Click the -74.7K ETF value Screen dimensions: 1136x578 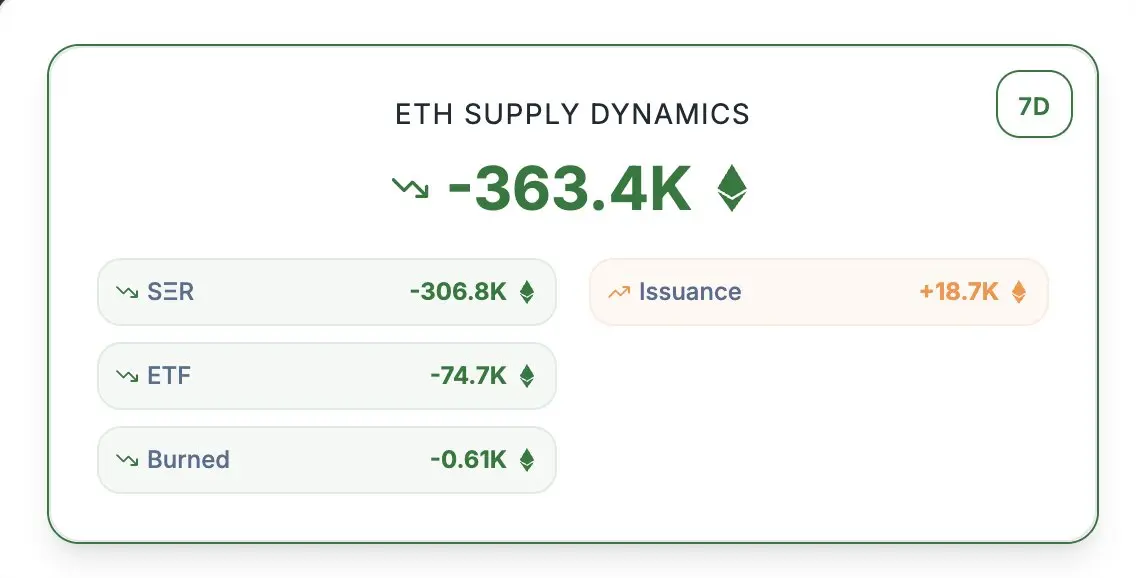[468, 376]
